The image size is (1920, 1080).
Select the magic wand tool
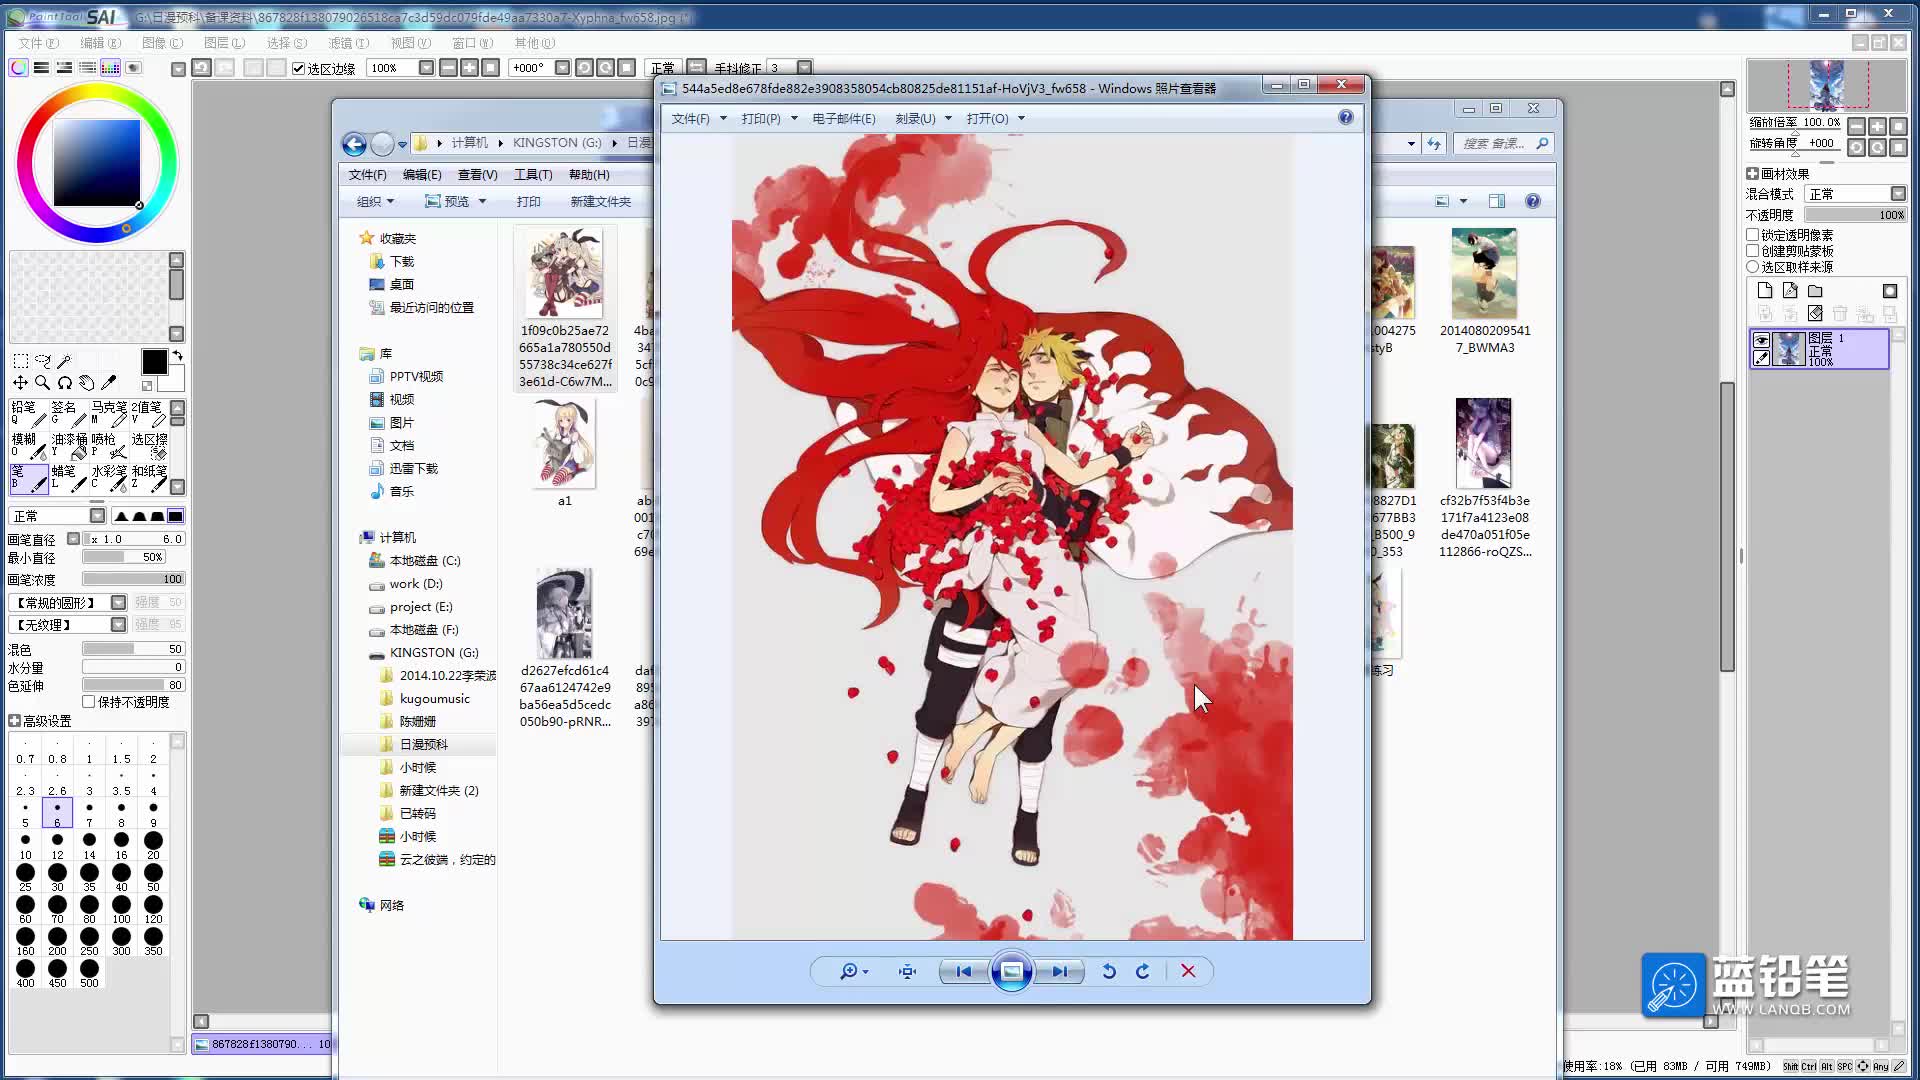(64, 361)
